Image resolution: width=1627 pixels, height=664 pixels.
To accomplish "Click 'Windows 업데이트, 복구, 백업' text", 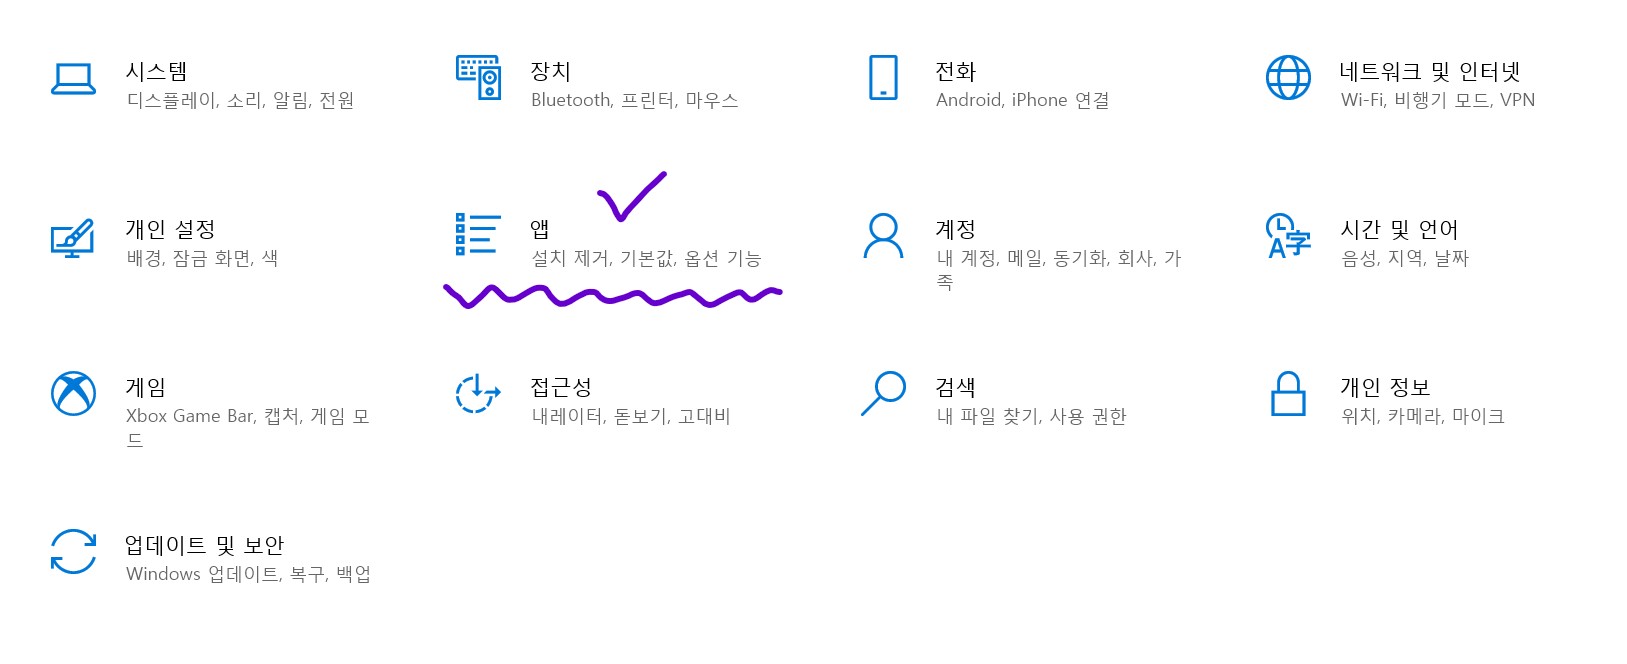I will pyautogui.click(x=248, y=574).
